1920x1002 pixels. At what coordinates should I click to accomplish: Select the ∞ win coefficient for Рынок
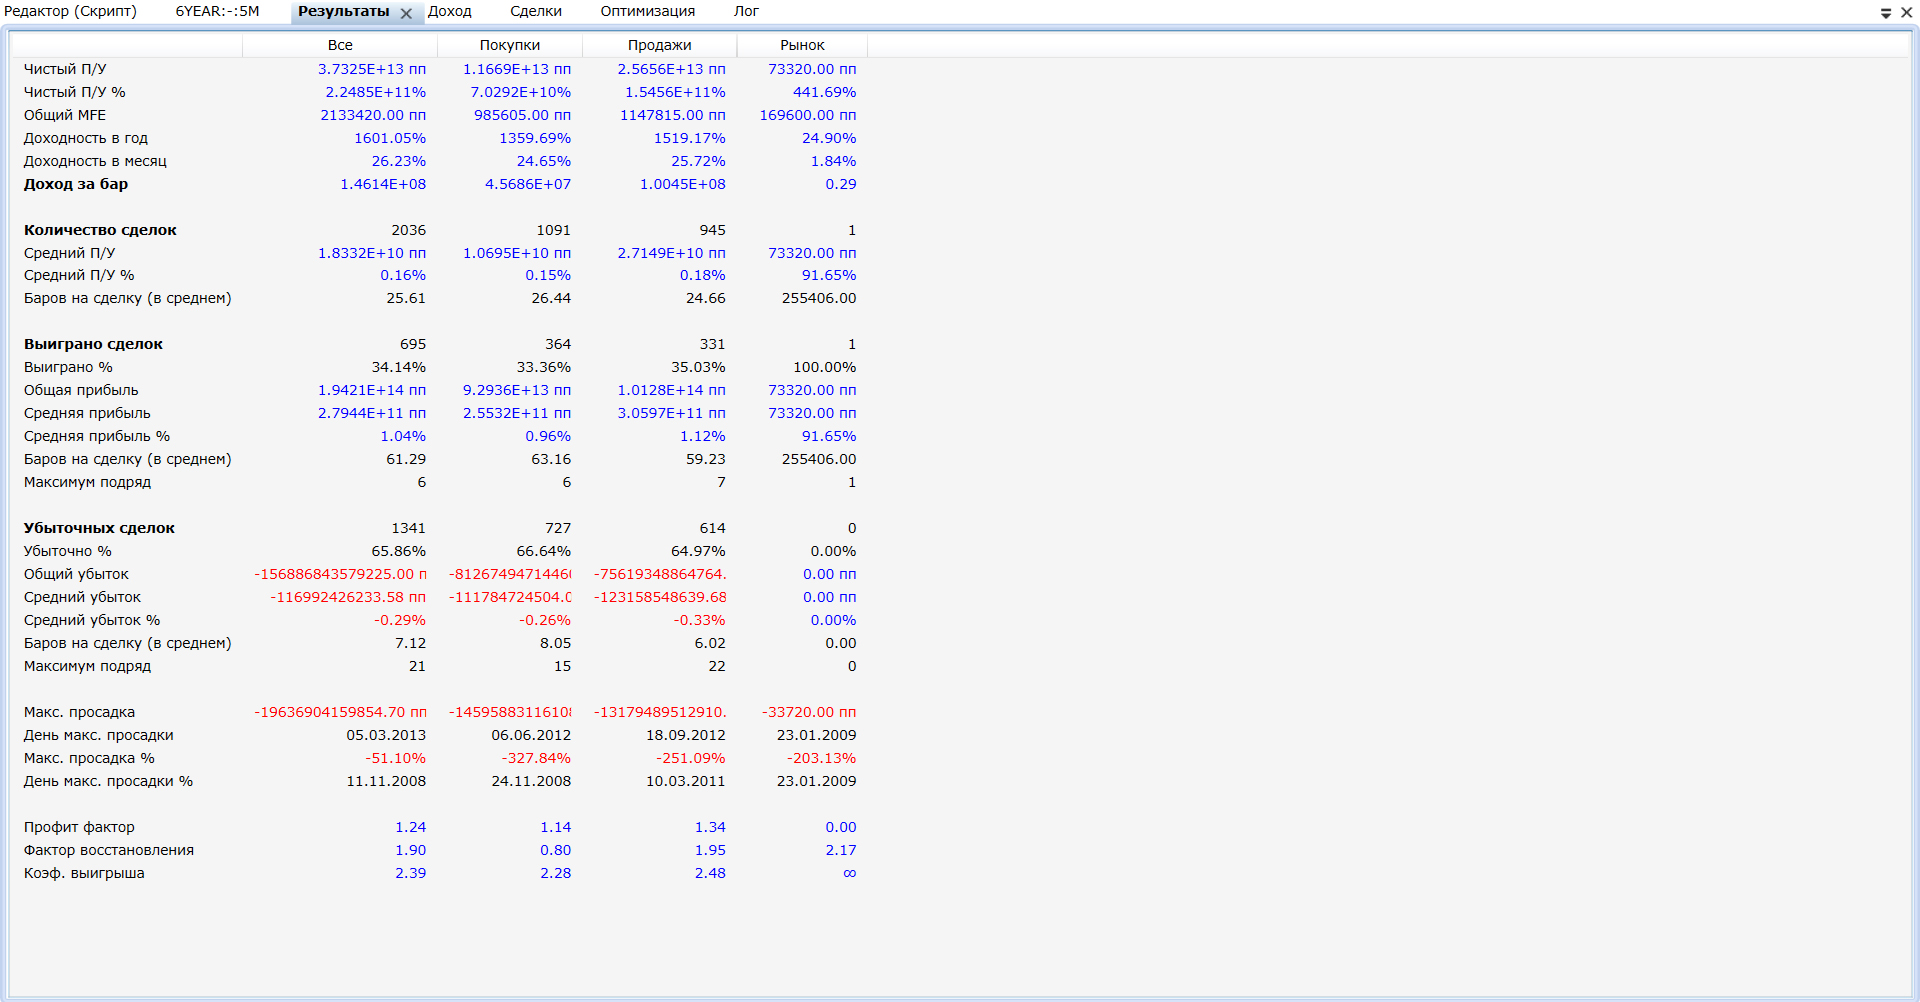click(850, 873)
